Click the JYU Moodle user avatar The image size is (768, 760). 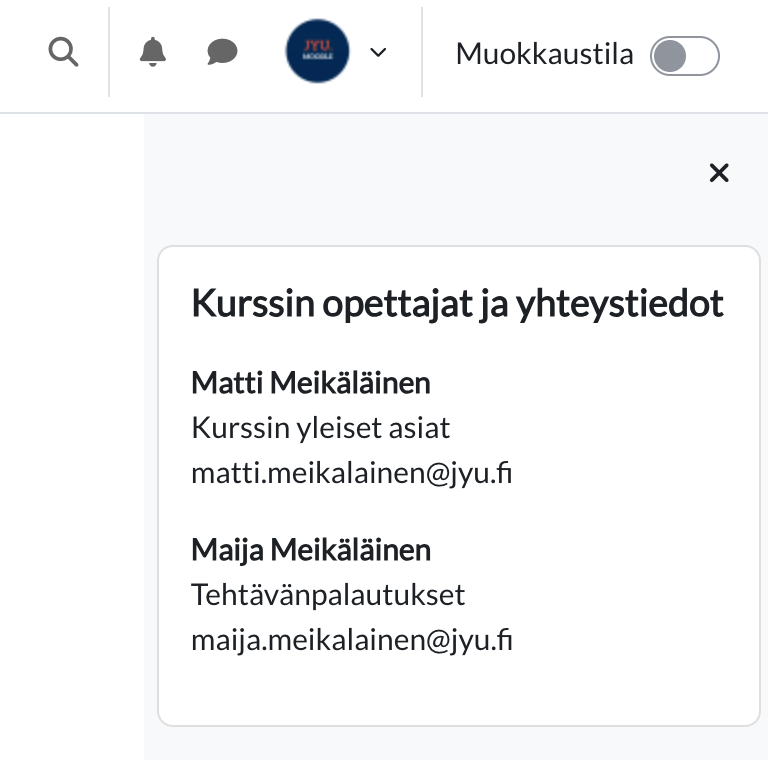317,53
